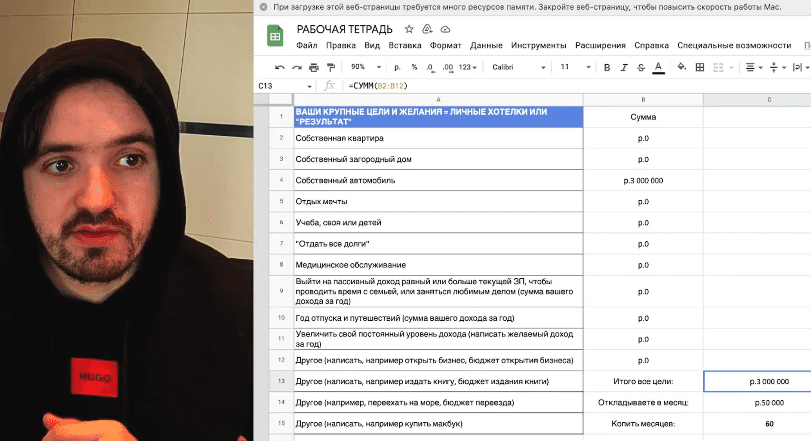Screen dimensions: 811x441
Task: Select the р.50 000 cell
Action: 757,403
